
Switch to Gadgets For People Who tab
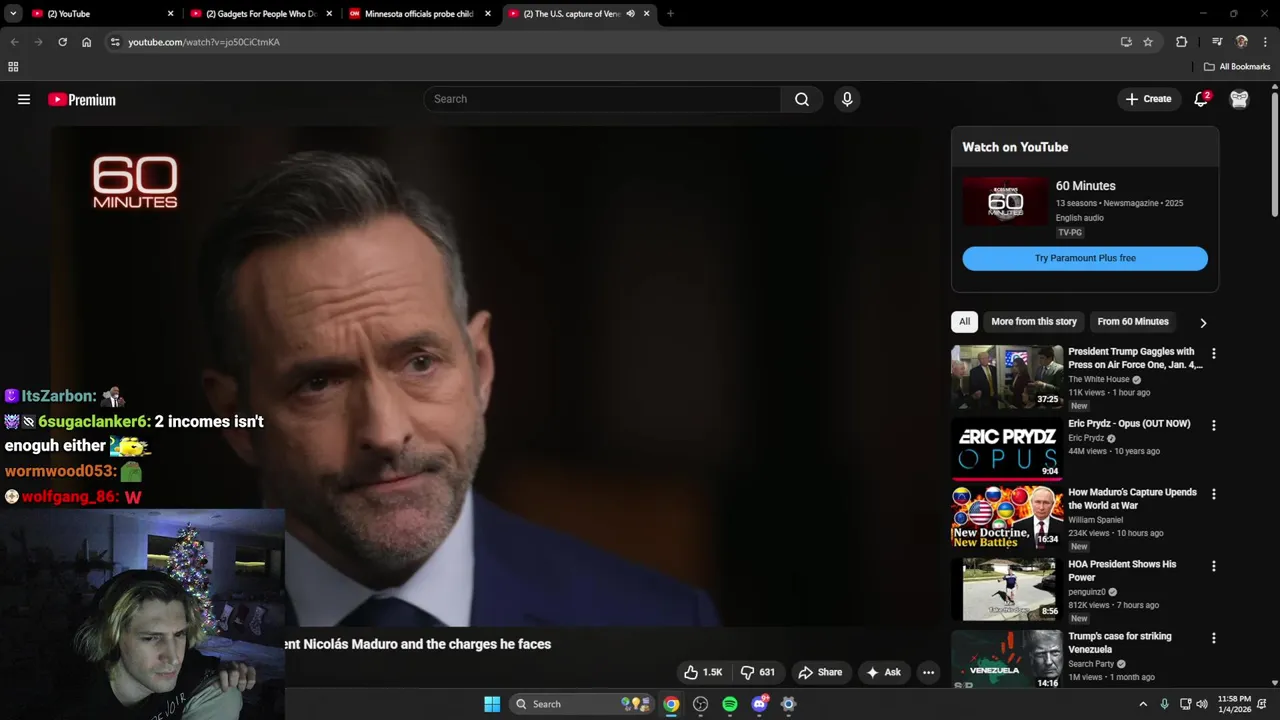point(260,14)
